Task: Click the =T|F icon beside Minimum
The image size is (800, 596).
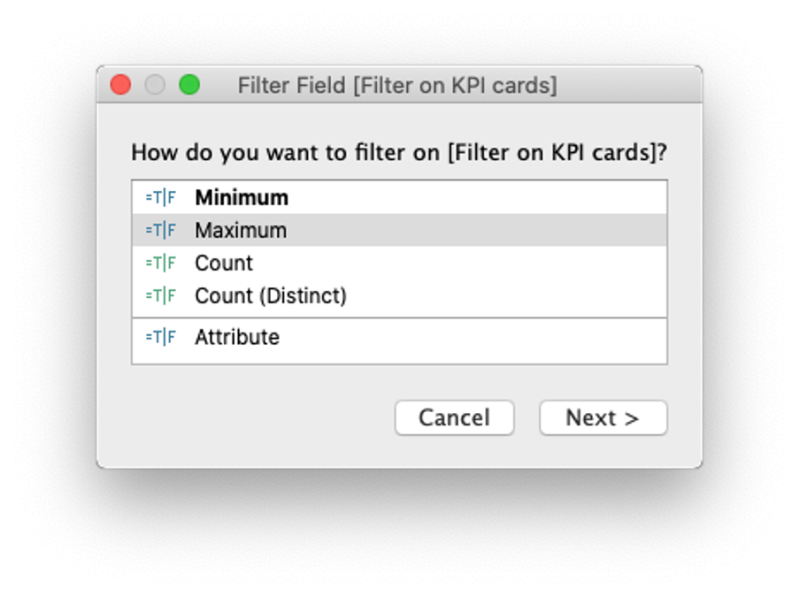Action: click(x=159, y=197)
